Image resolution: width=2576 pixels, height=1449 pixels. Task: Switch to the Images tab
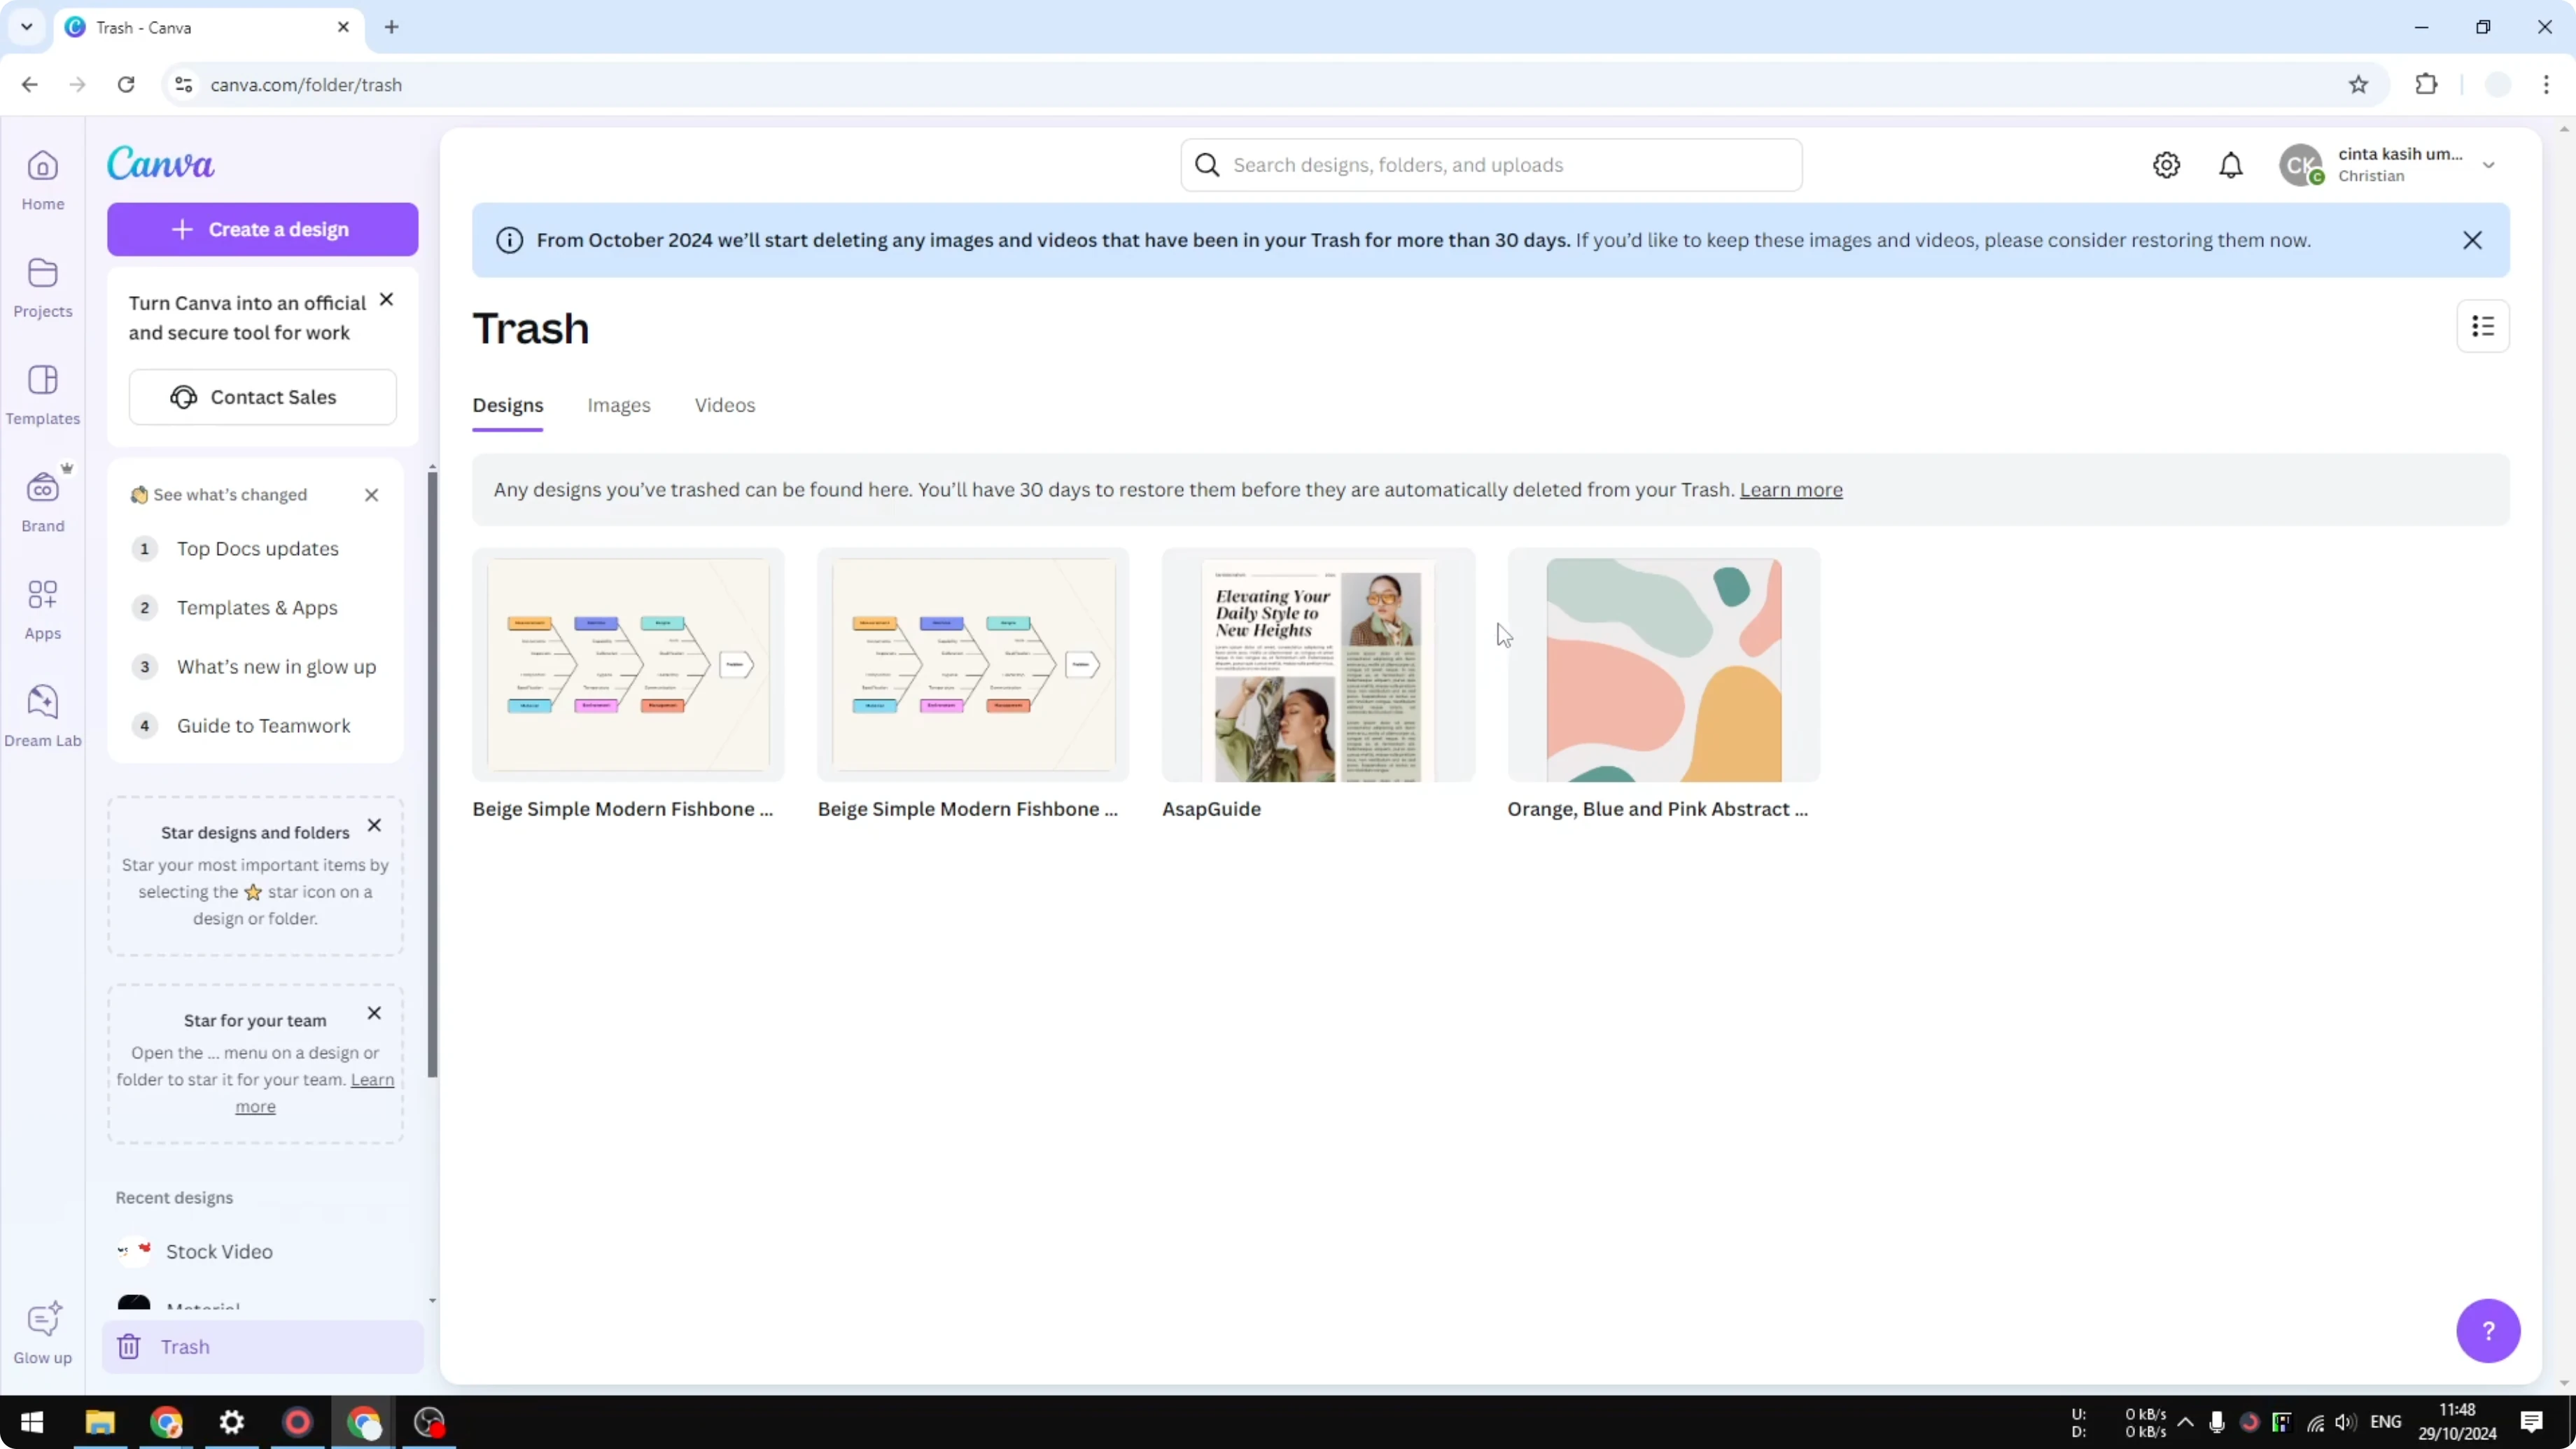click(619, 405)
